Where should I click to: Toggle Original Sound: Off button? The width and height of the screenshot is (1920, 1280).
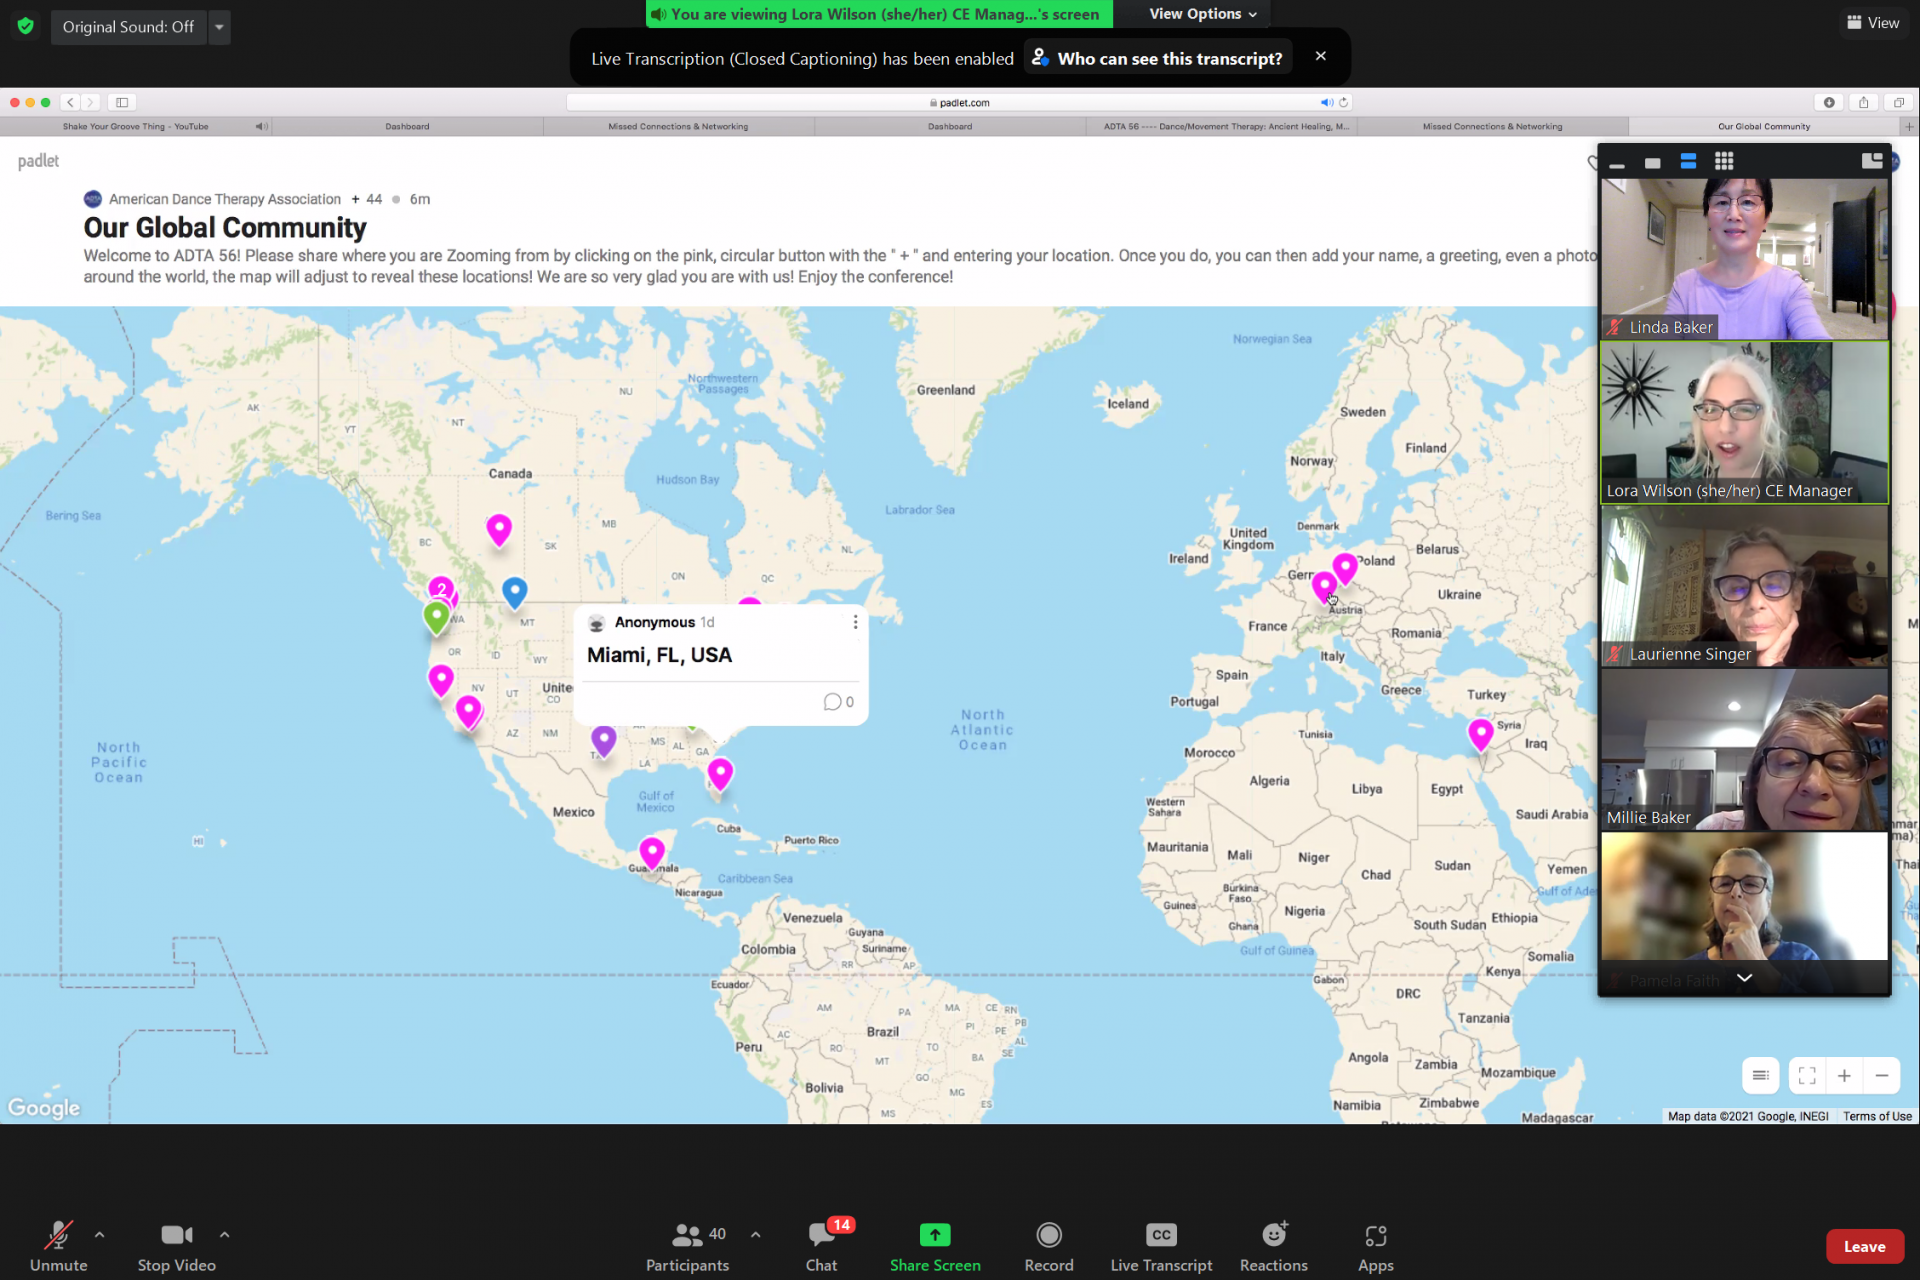pyautogui.click(x=128, y=27)
